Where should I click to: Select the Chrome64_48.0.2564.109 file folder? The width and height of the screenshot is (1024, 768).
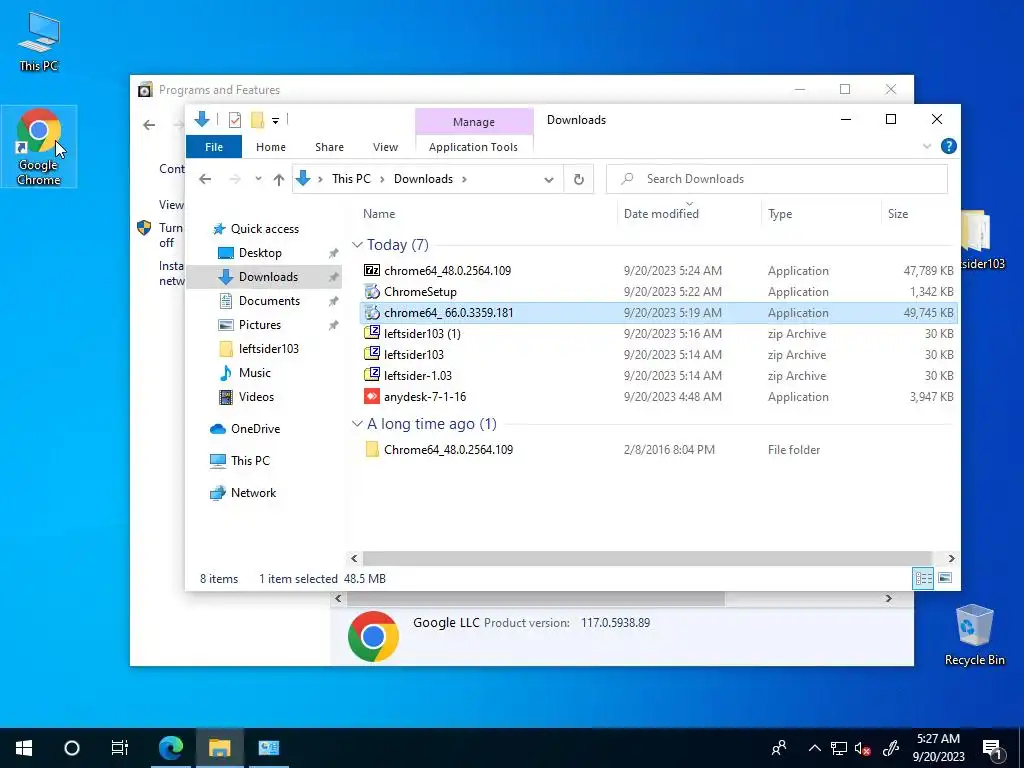click(x=659, y=449)
